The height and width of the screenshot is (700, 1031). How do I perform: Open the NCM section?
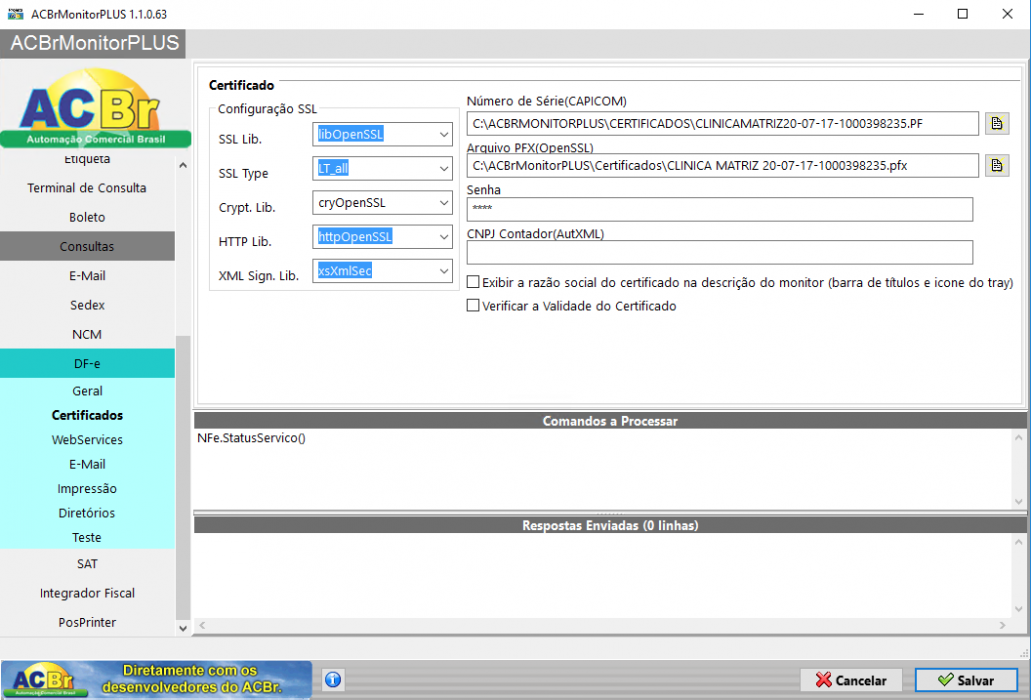(87, 335)
